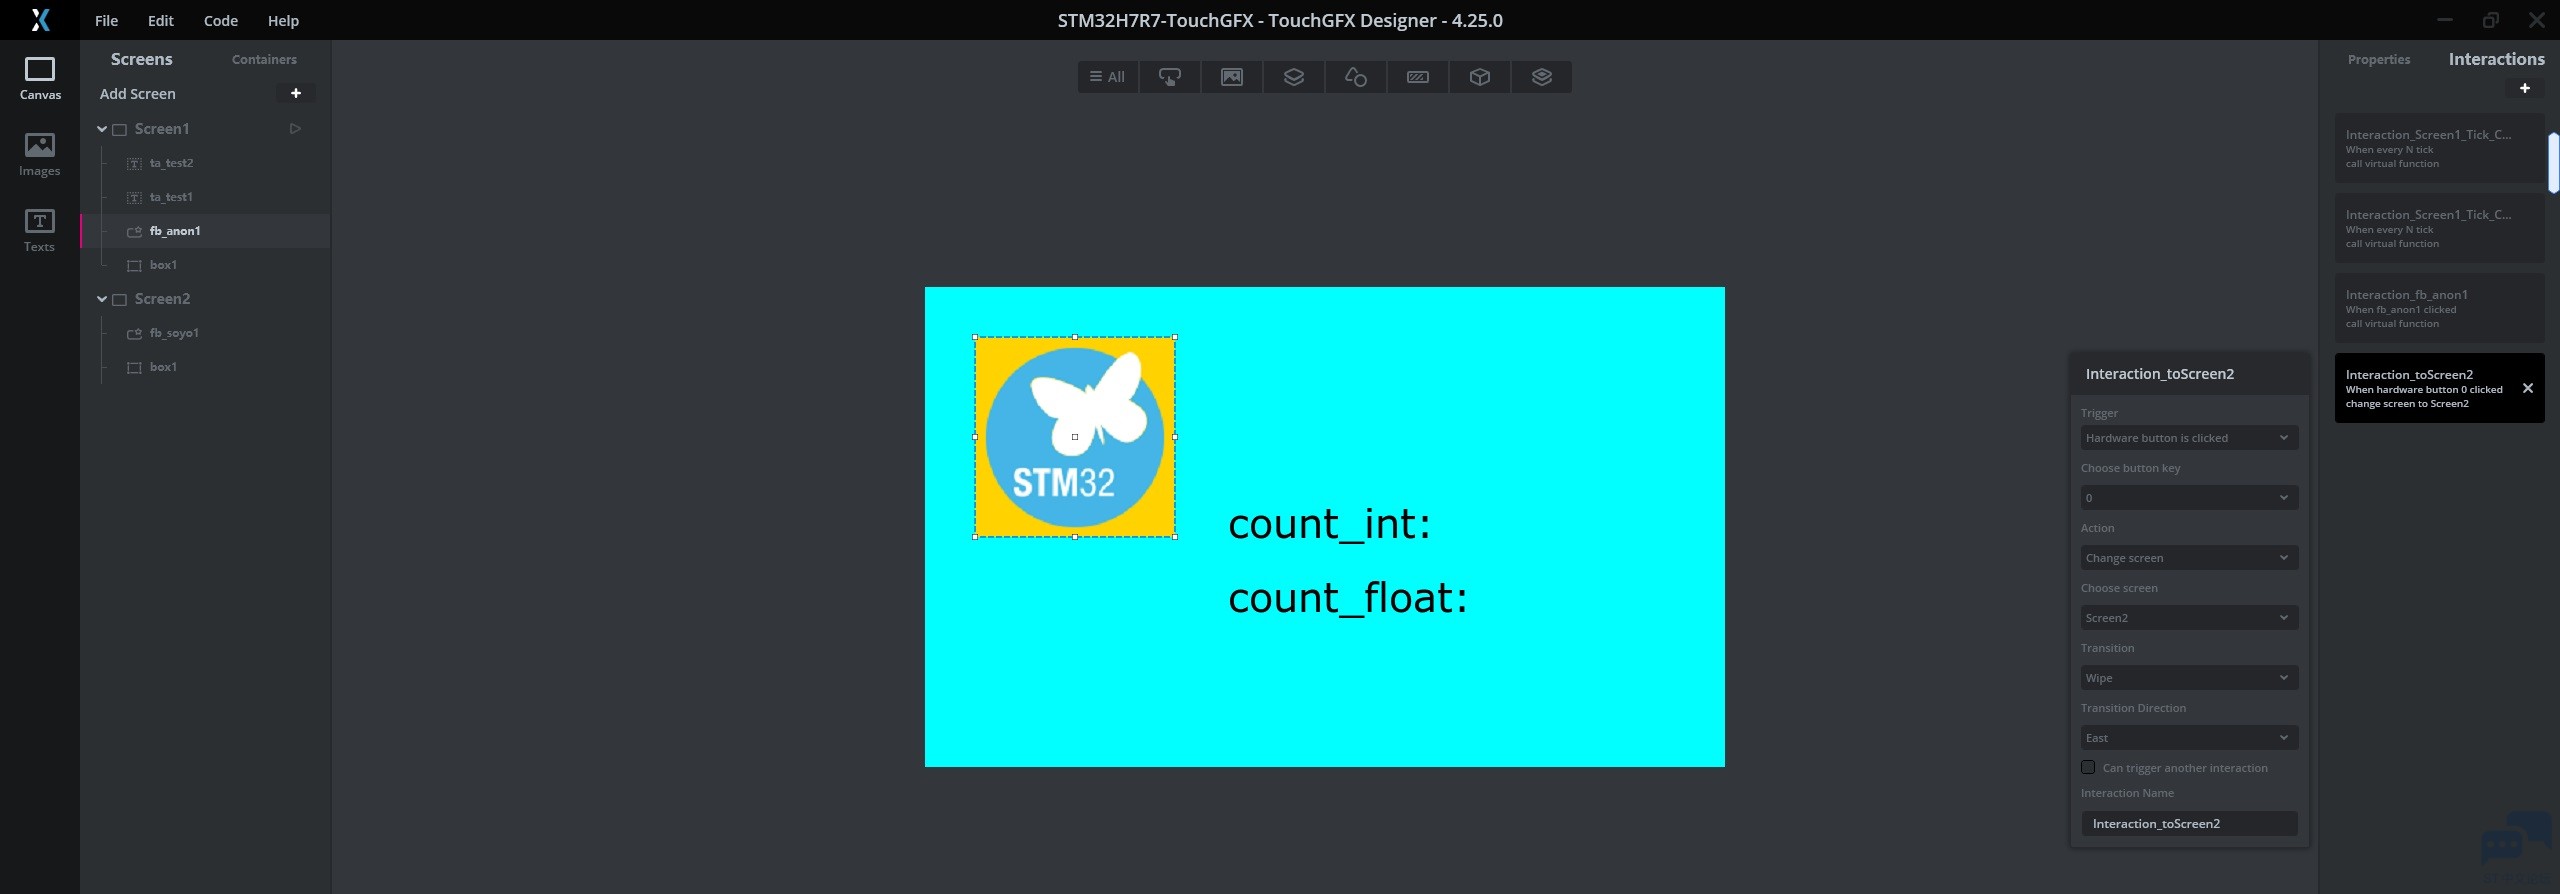Open the Buttons widget category

[1169, 77]
